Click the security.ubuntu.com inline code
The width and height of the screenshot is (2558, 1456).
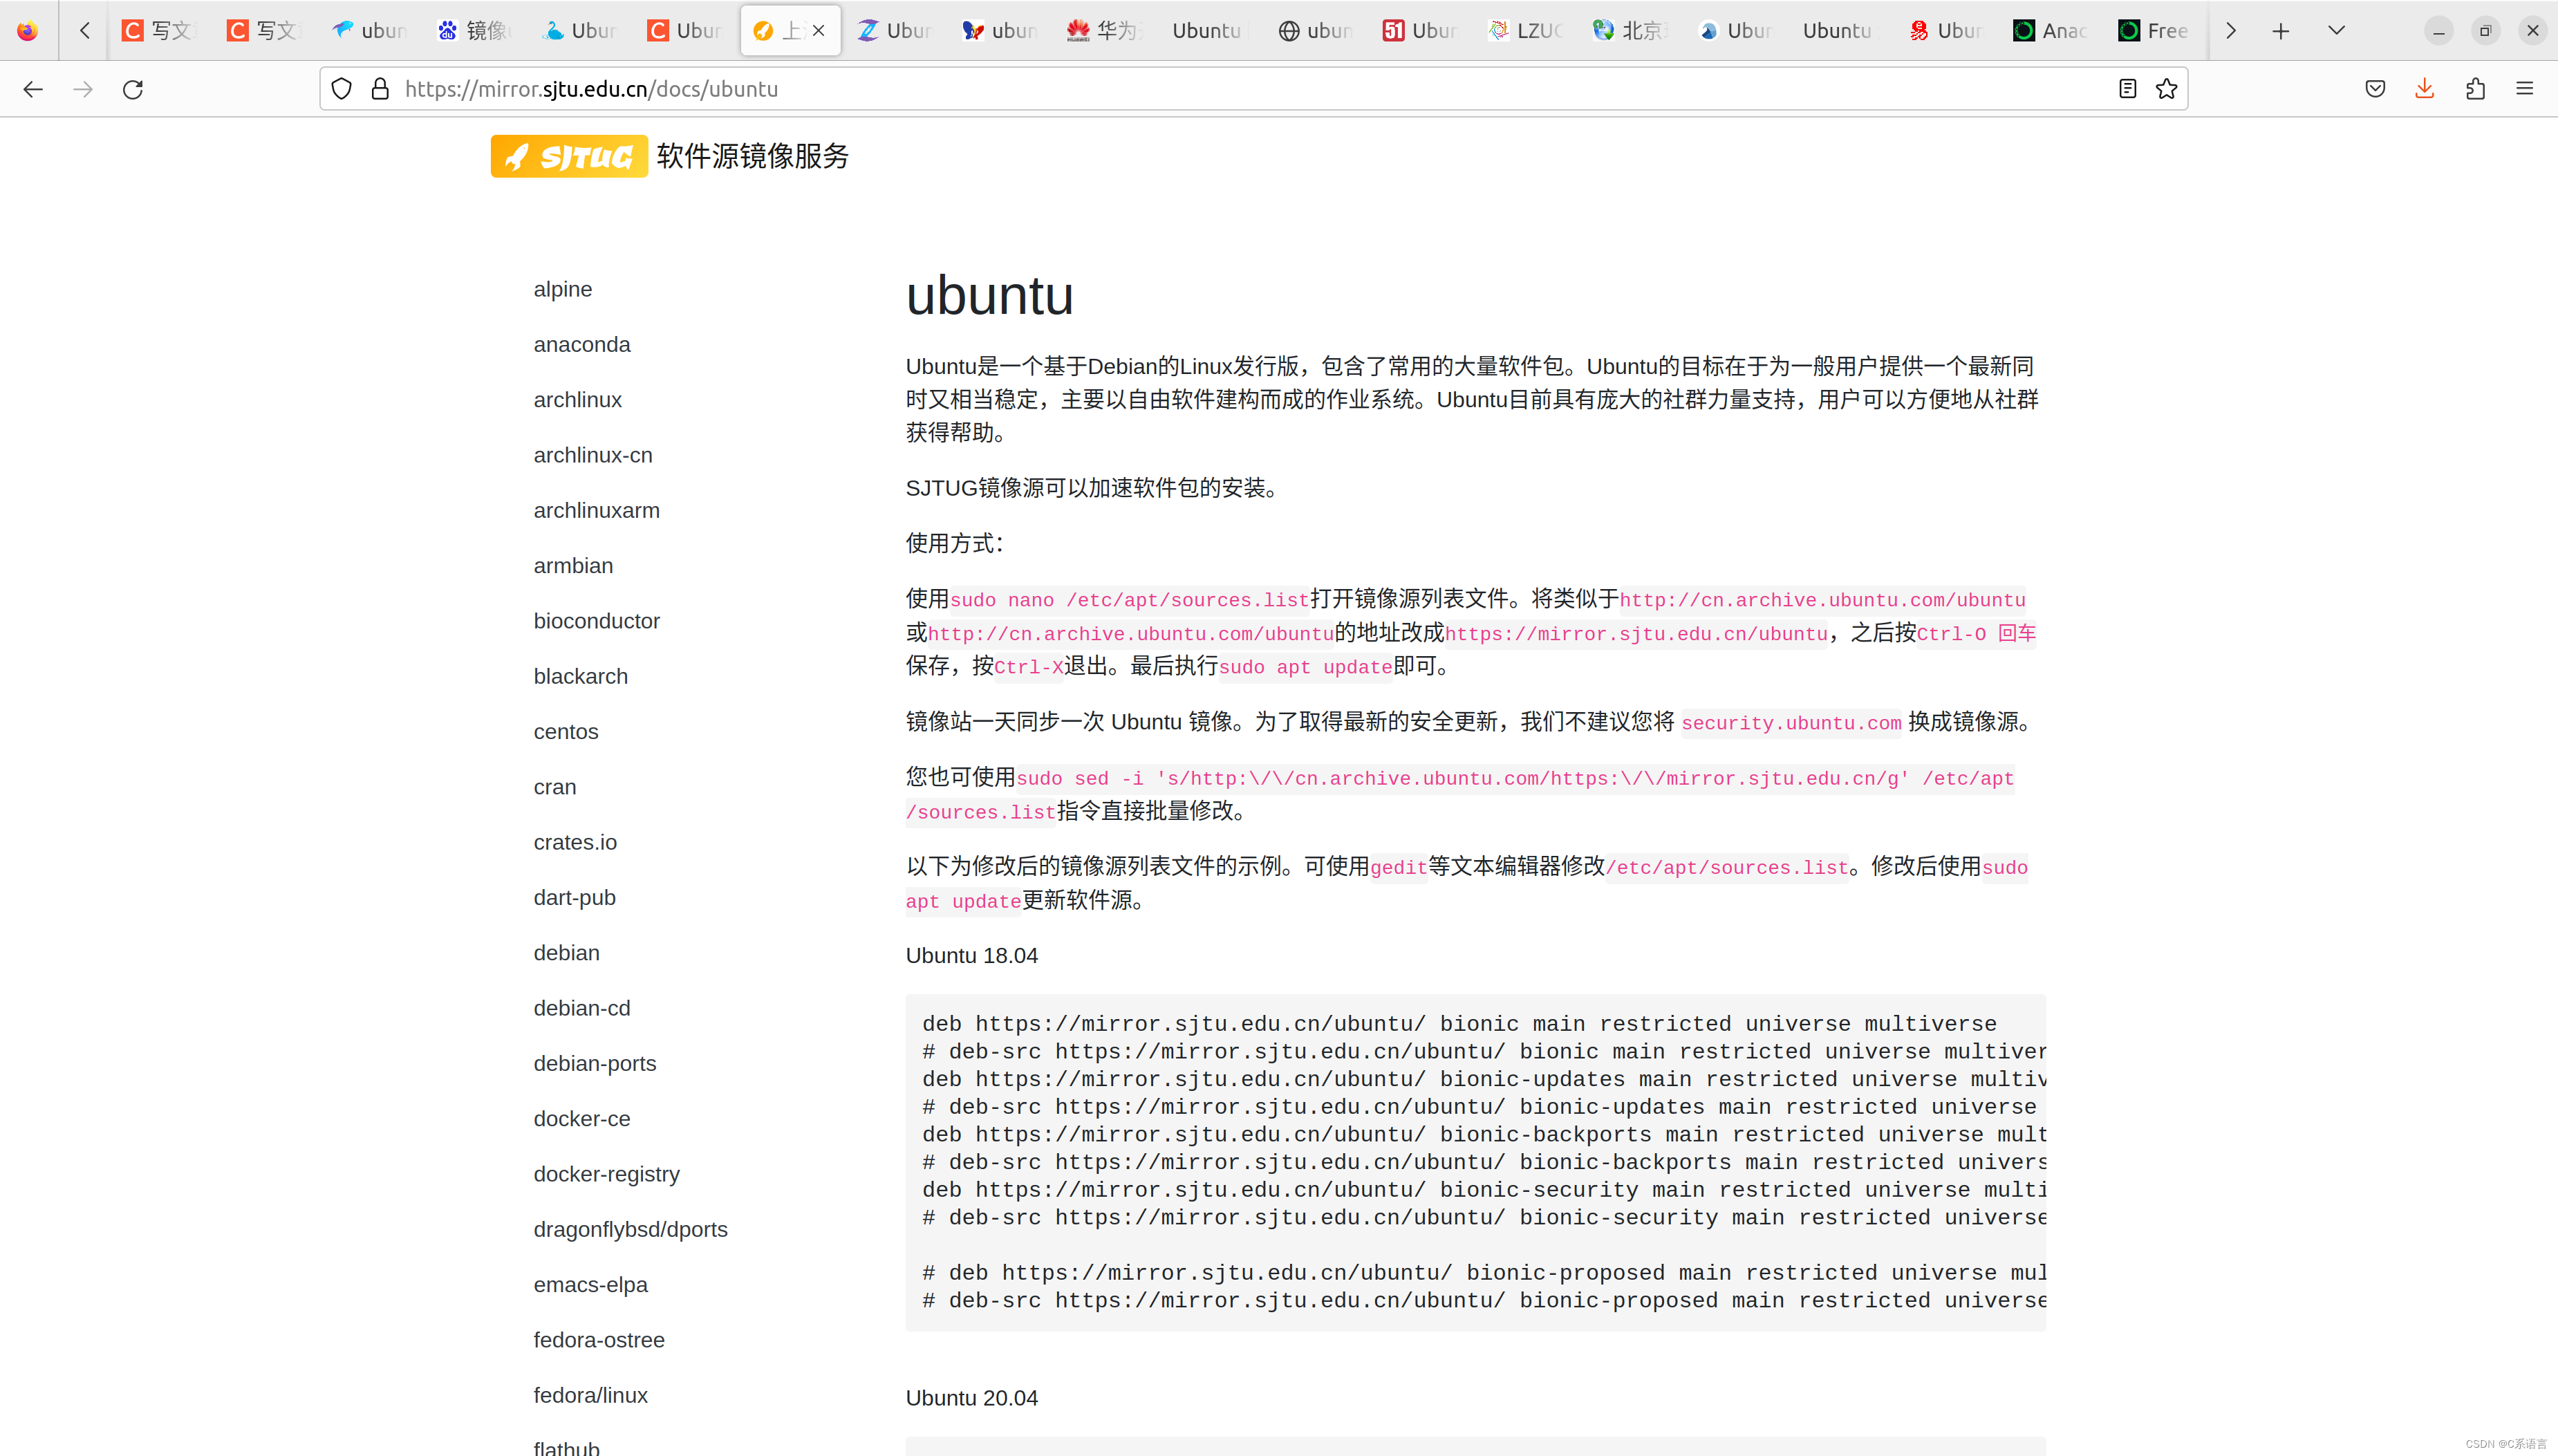[1791, 723]
